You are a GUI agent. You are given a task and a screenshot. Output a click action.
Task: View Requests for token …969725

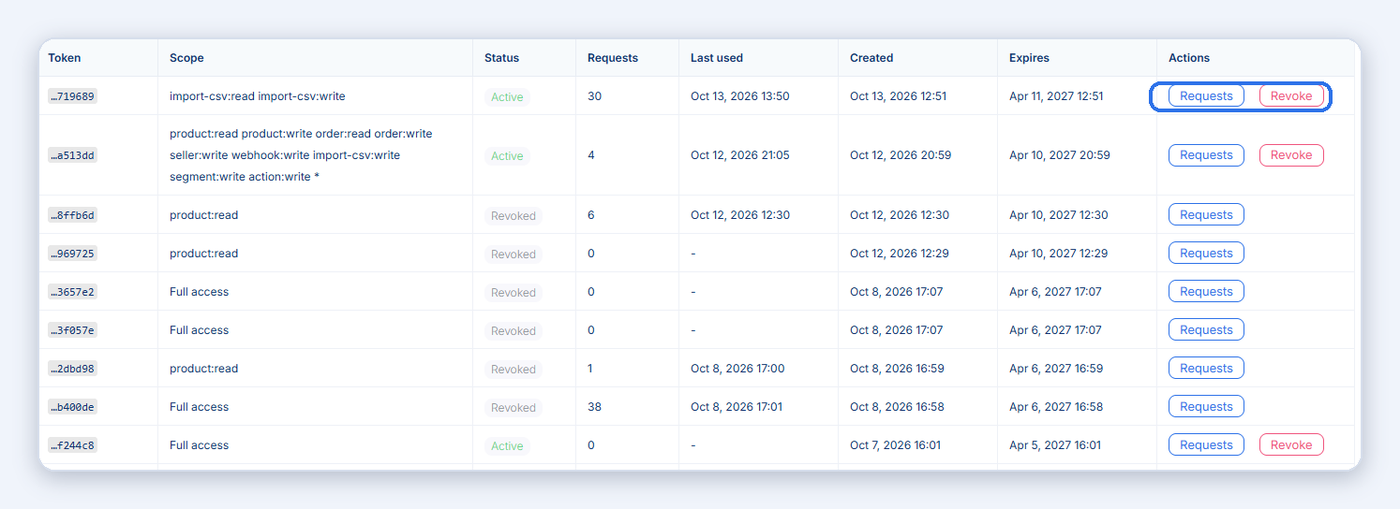pos(1206,253)
